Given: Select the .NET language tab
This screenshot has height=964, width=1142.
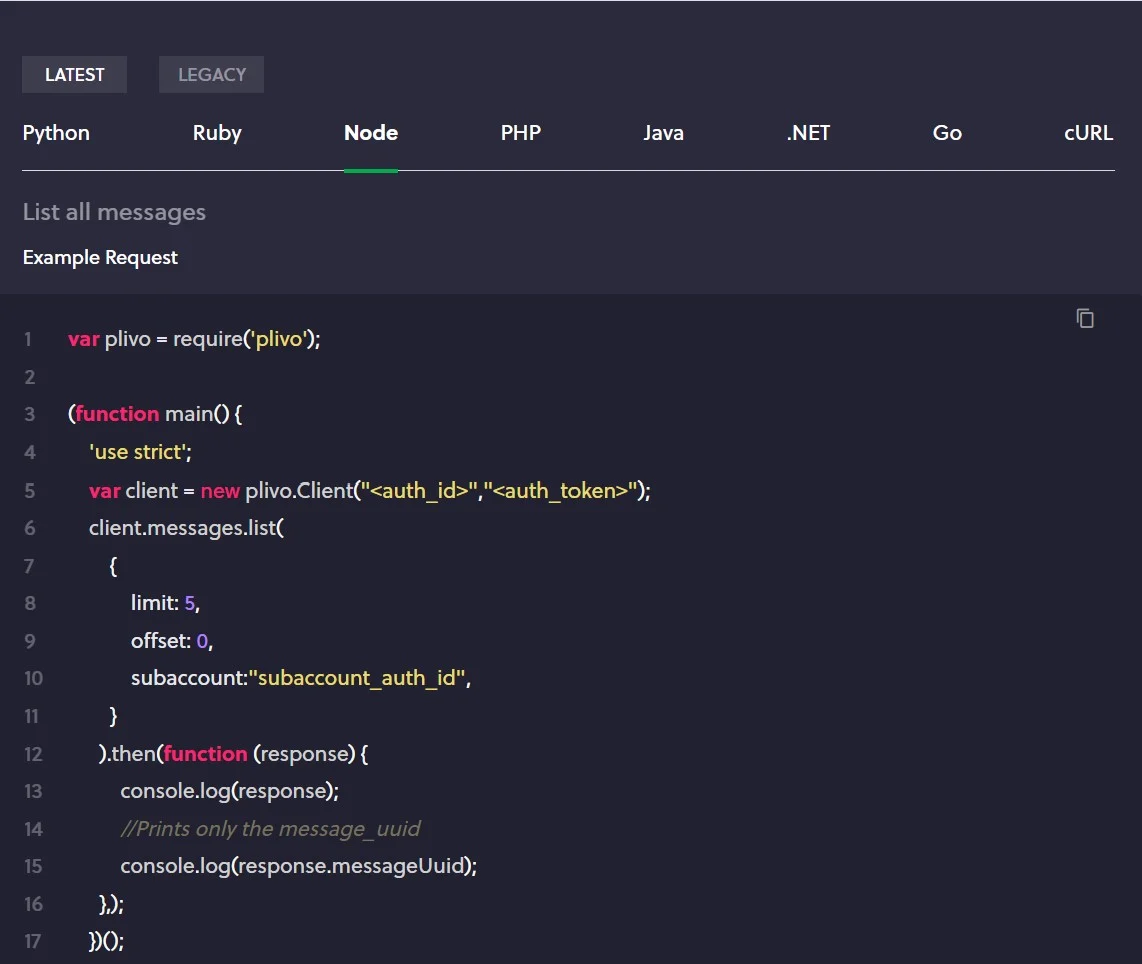Looking at the screenshot, I should pyautogui.click(x=808, y=133).
